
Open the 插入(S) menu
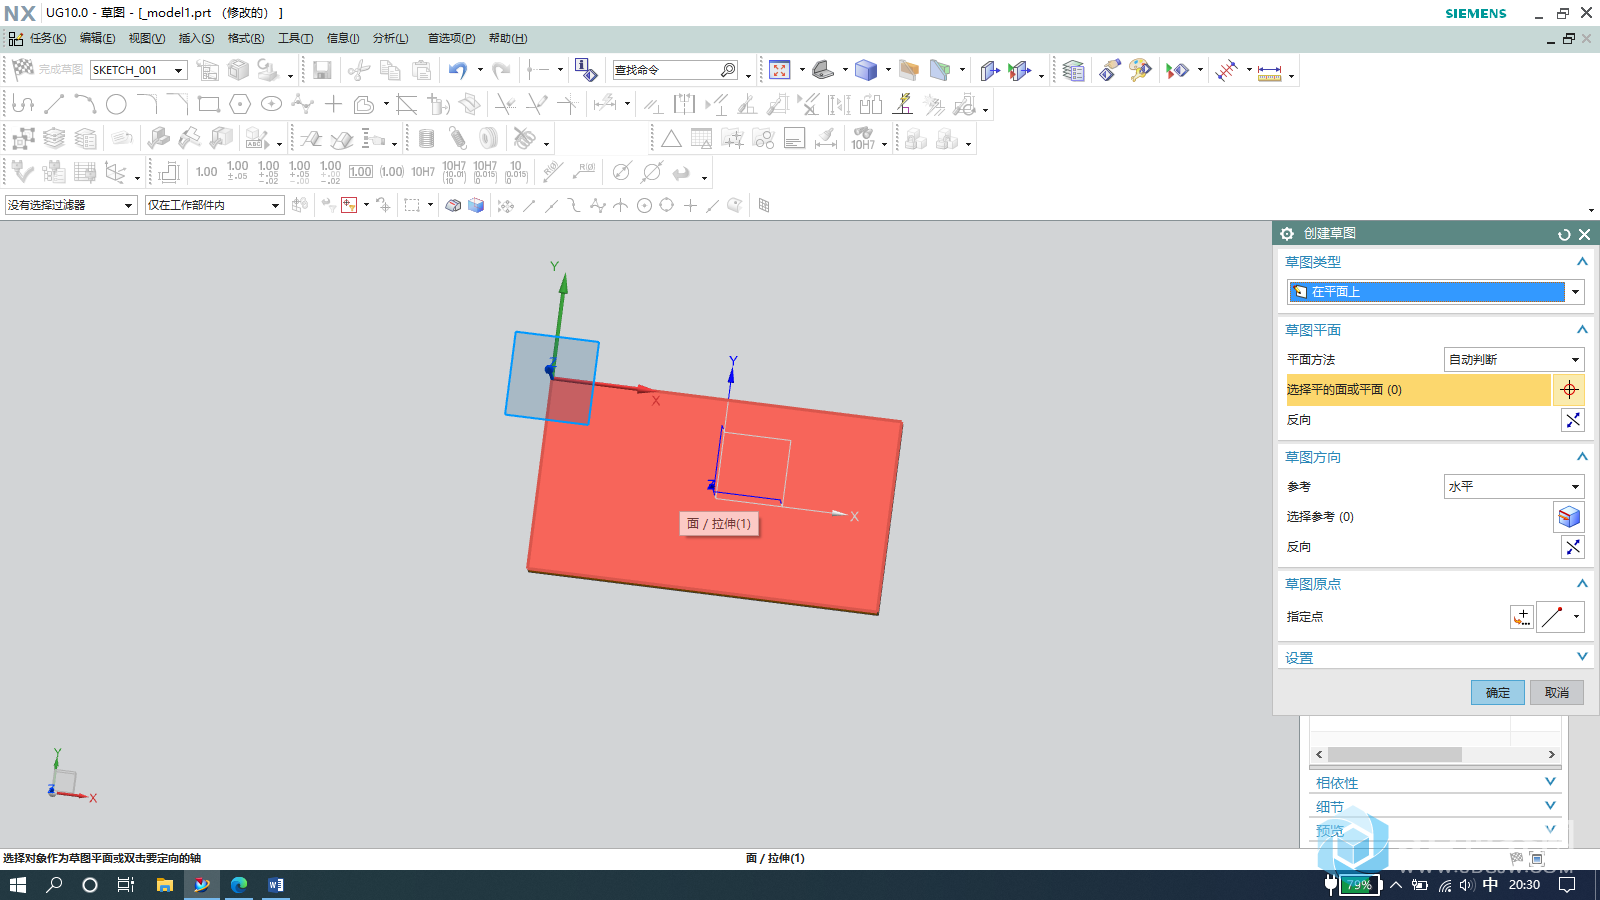(x=196, y=38)
